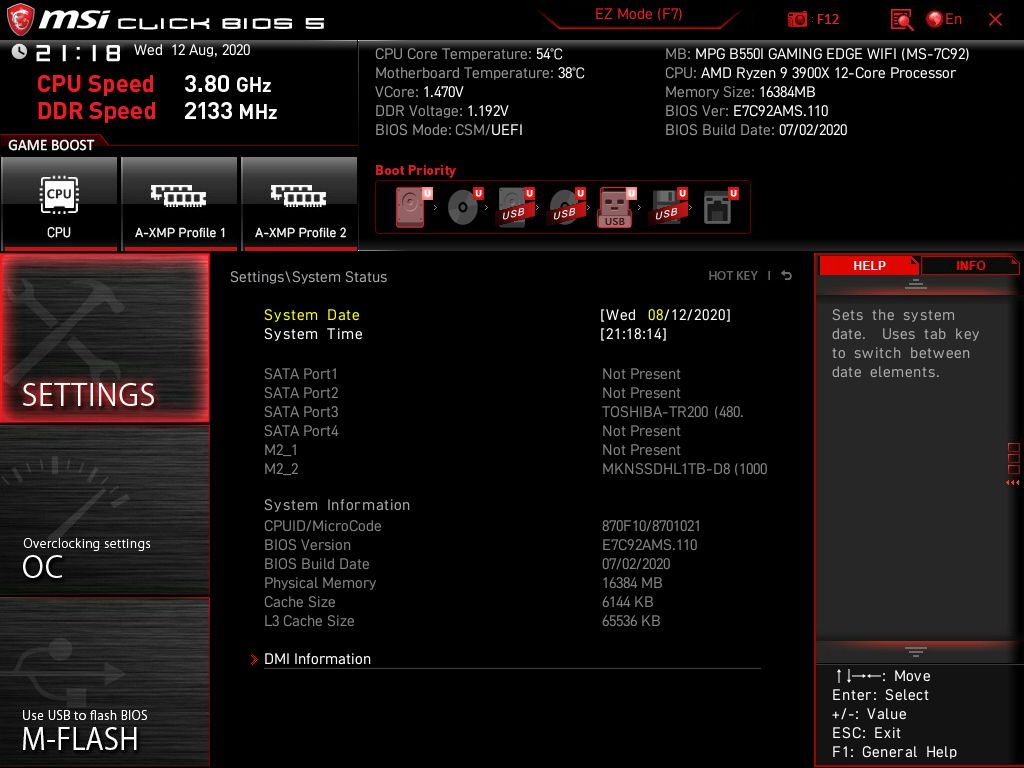Image resolution: width=1024 pixels, height=768 pixels.
Task: Enable CPU Game Boost
Action: point(59,203)
